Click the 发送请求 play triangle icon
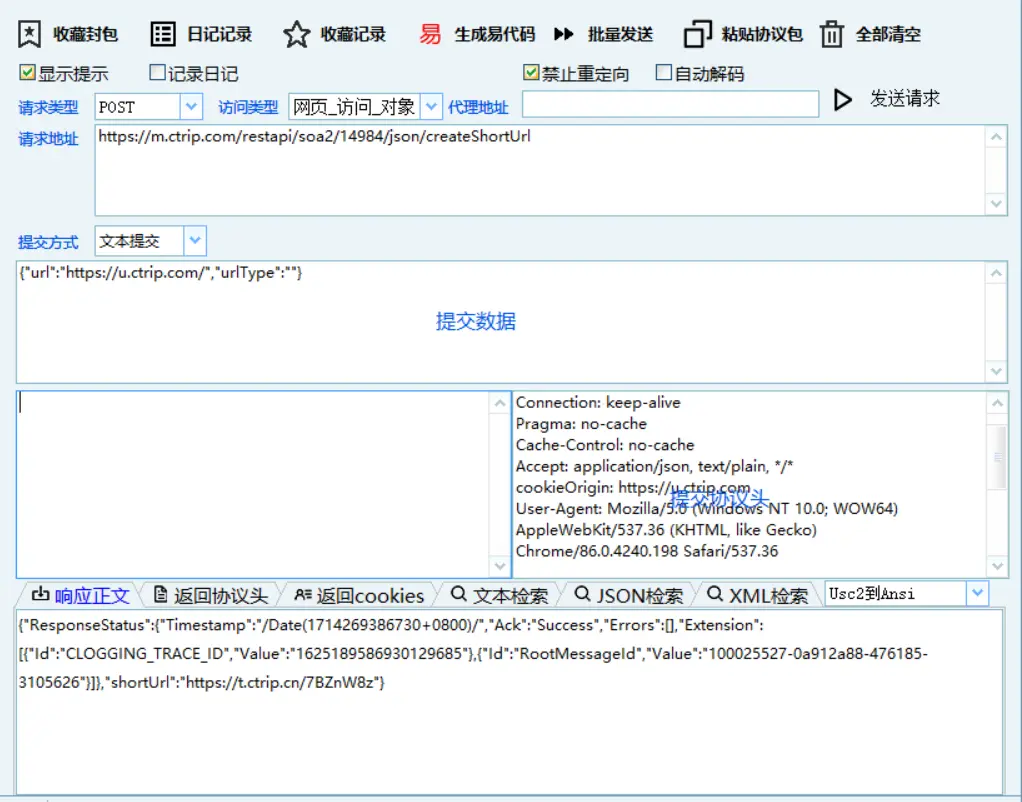1022x802 pixels. point(842,100)
